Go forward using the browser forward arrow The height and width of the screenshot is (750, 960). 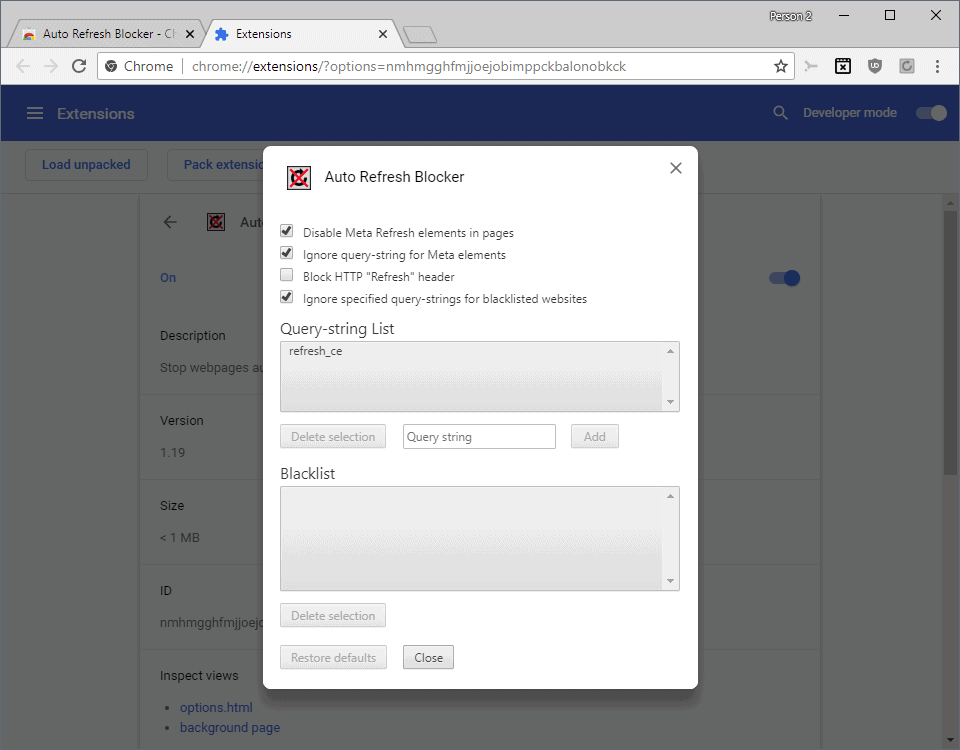point(51,66)
